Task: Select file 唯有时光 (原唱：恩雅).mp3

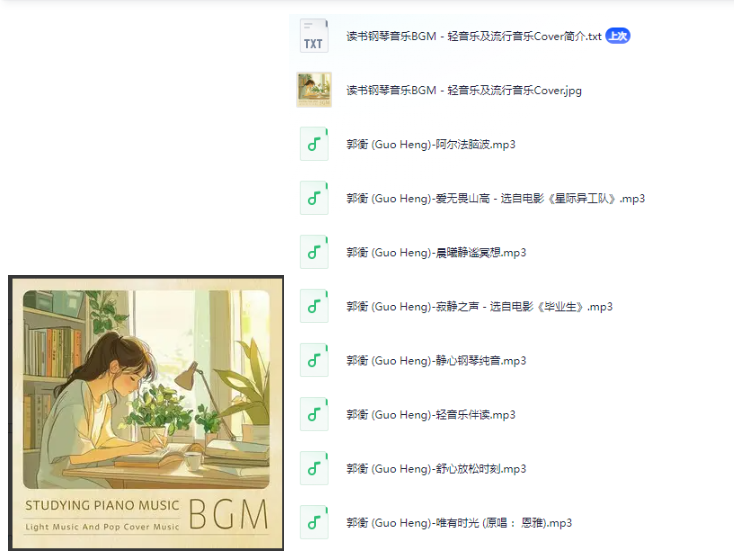Action: [x=459, y=523]
